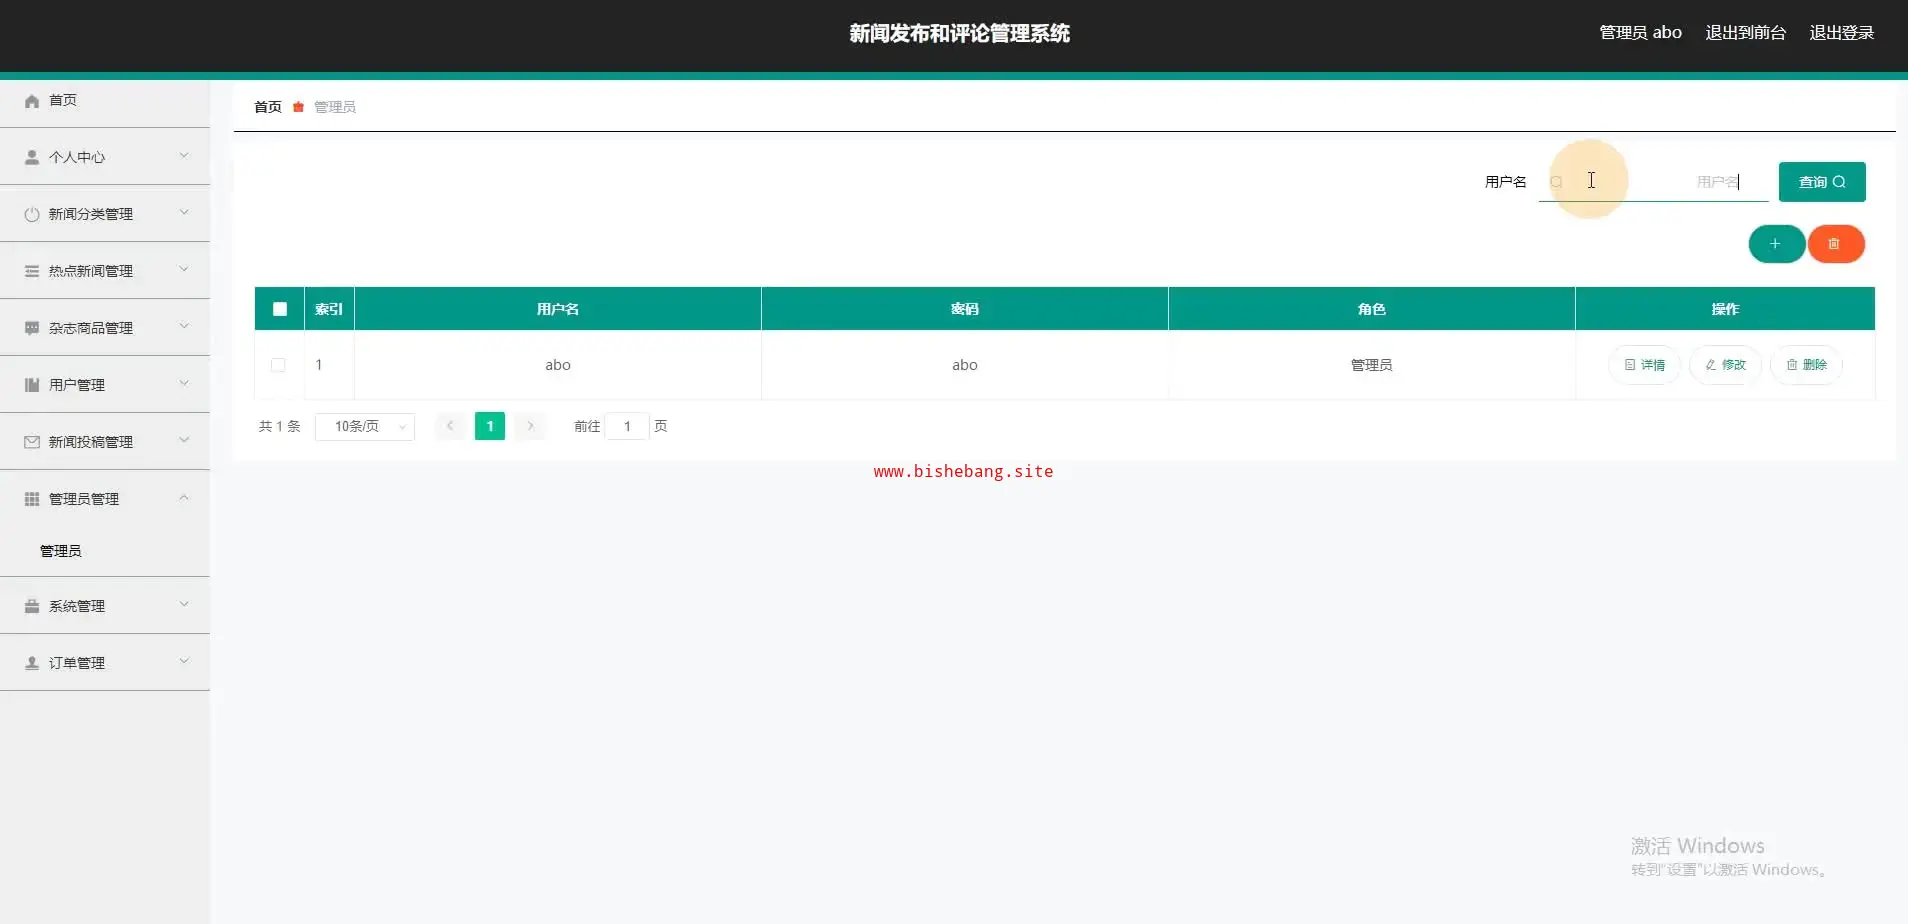Click the green plus add button

pos(1776,244)
